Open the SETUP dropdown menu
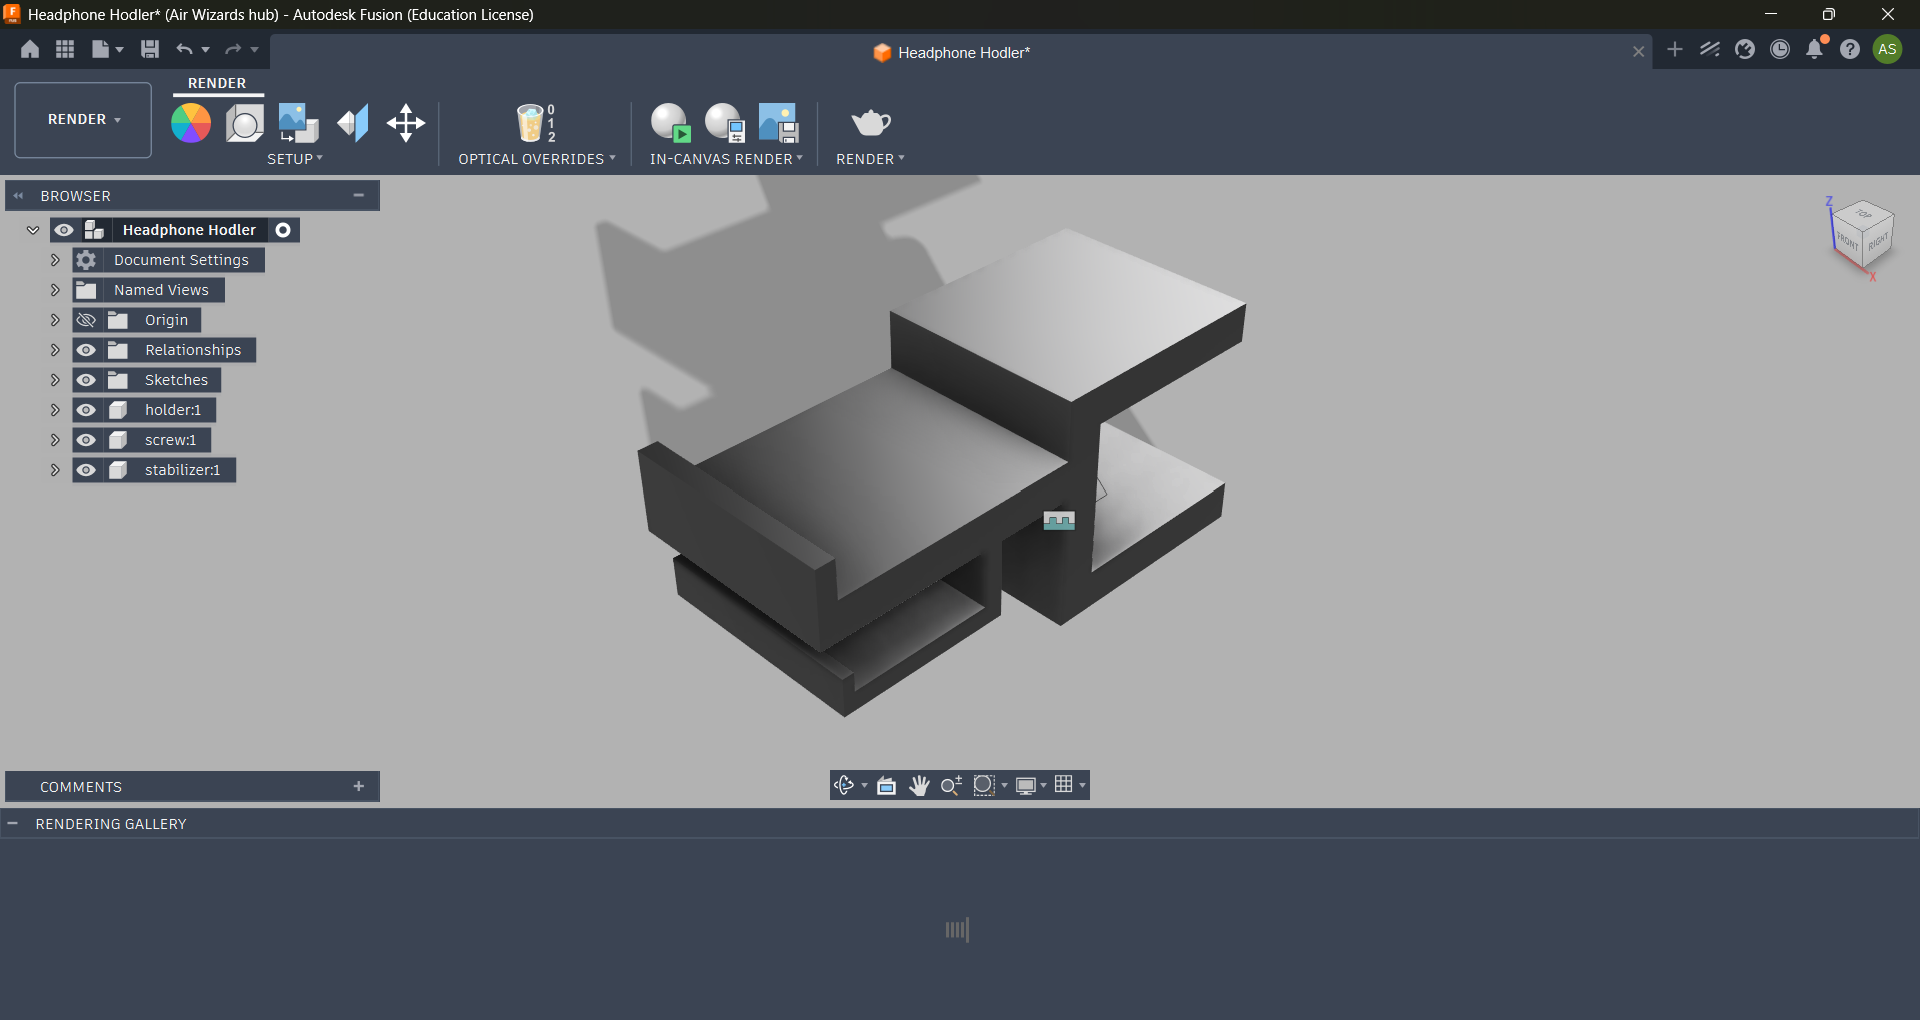 coord(294,159)
